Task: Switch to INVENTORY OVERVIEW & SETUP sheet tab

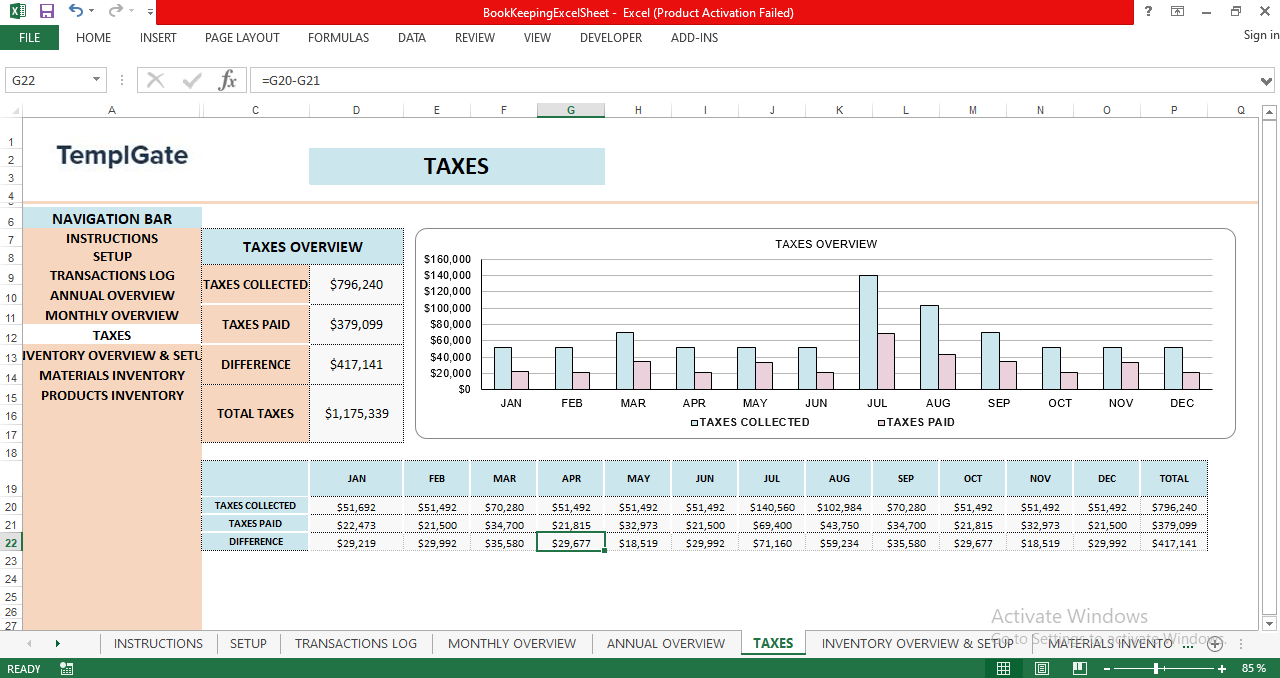Action: (x=917, y=643)
